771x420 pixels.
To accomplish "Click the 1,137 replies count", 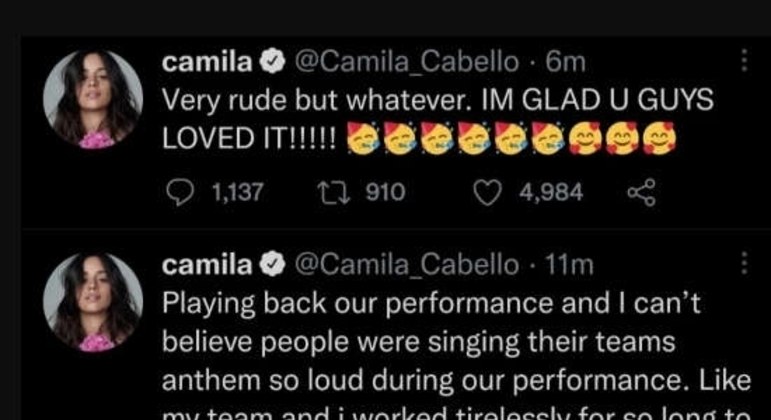I will coord(236,192).
